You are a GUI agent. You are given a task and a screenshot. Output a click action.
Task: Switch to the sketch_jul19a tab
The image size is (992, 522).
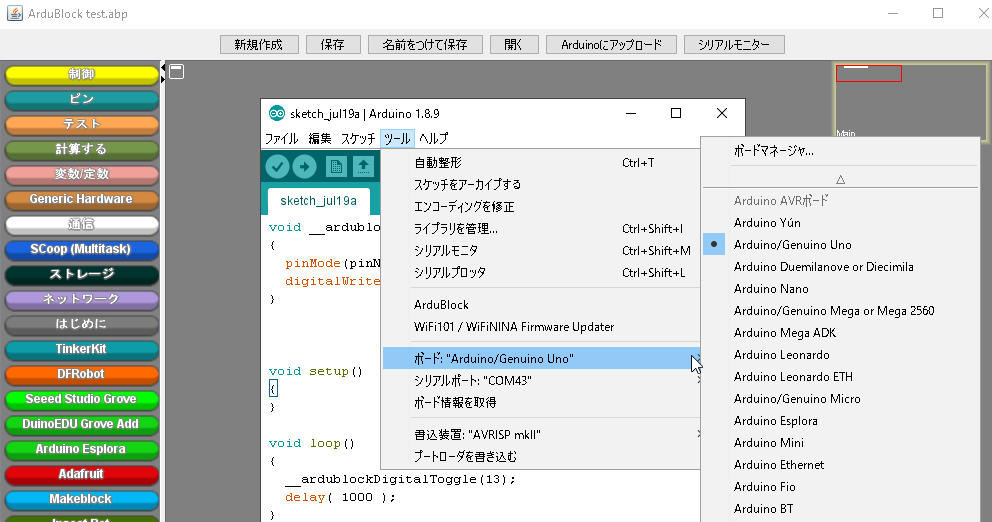click(x=318, y=201)
